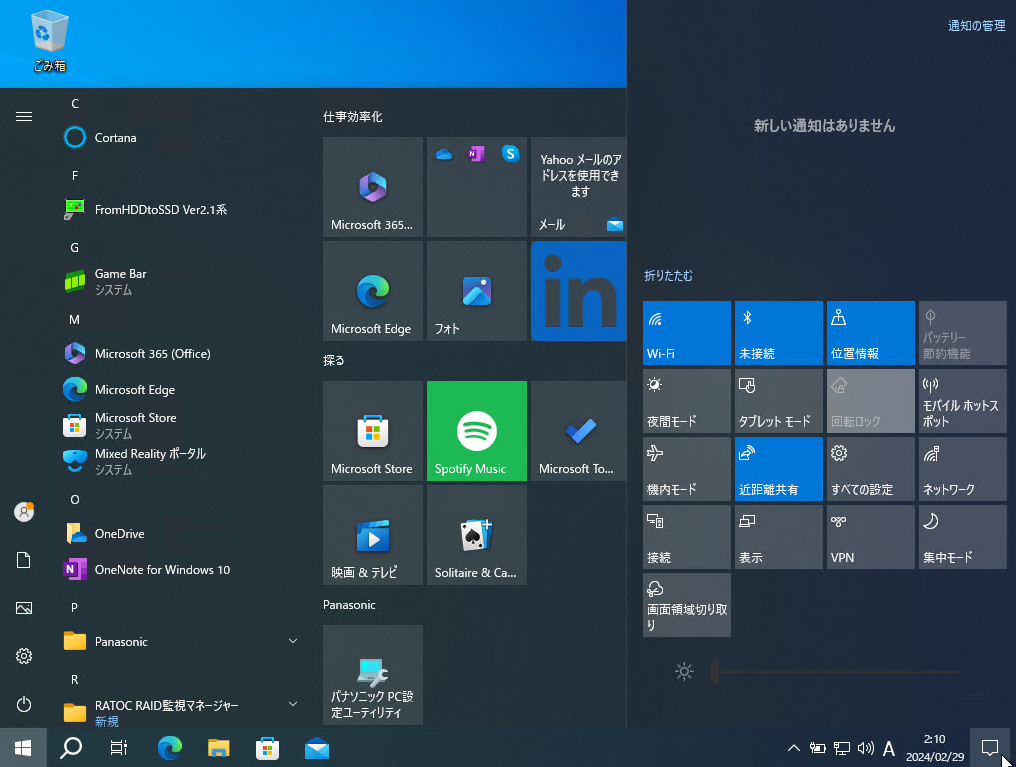The image size is (1016, 767).
Task: Toggle タブレット モード quick action
Action: (779, 401)
